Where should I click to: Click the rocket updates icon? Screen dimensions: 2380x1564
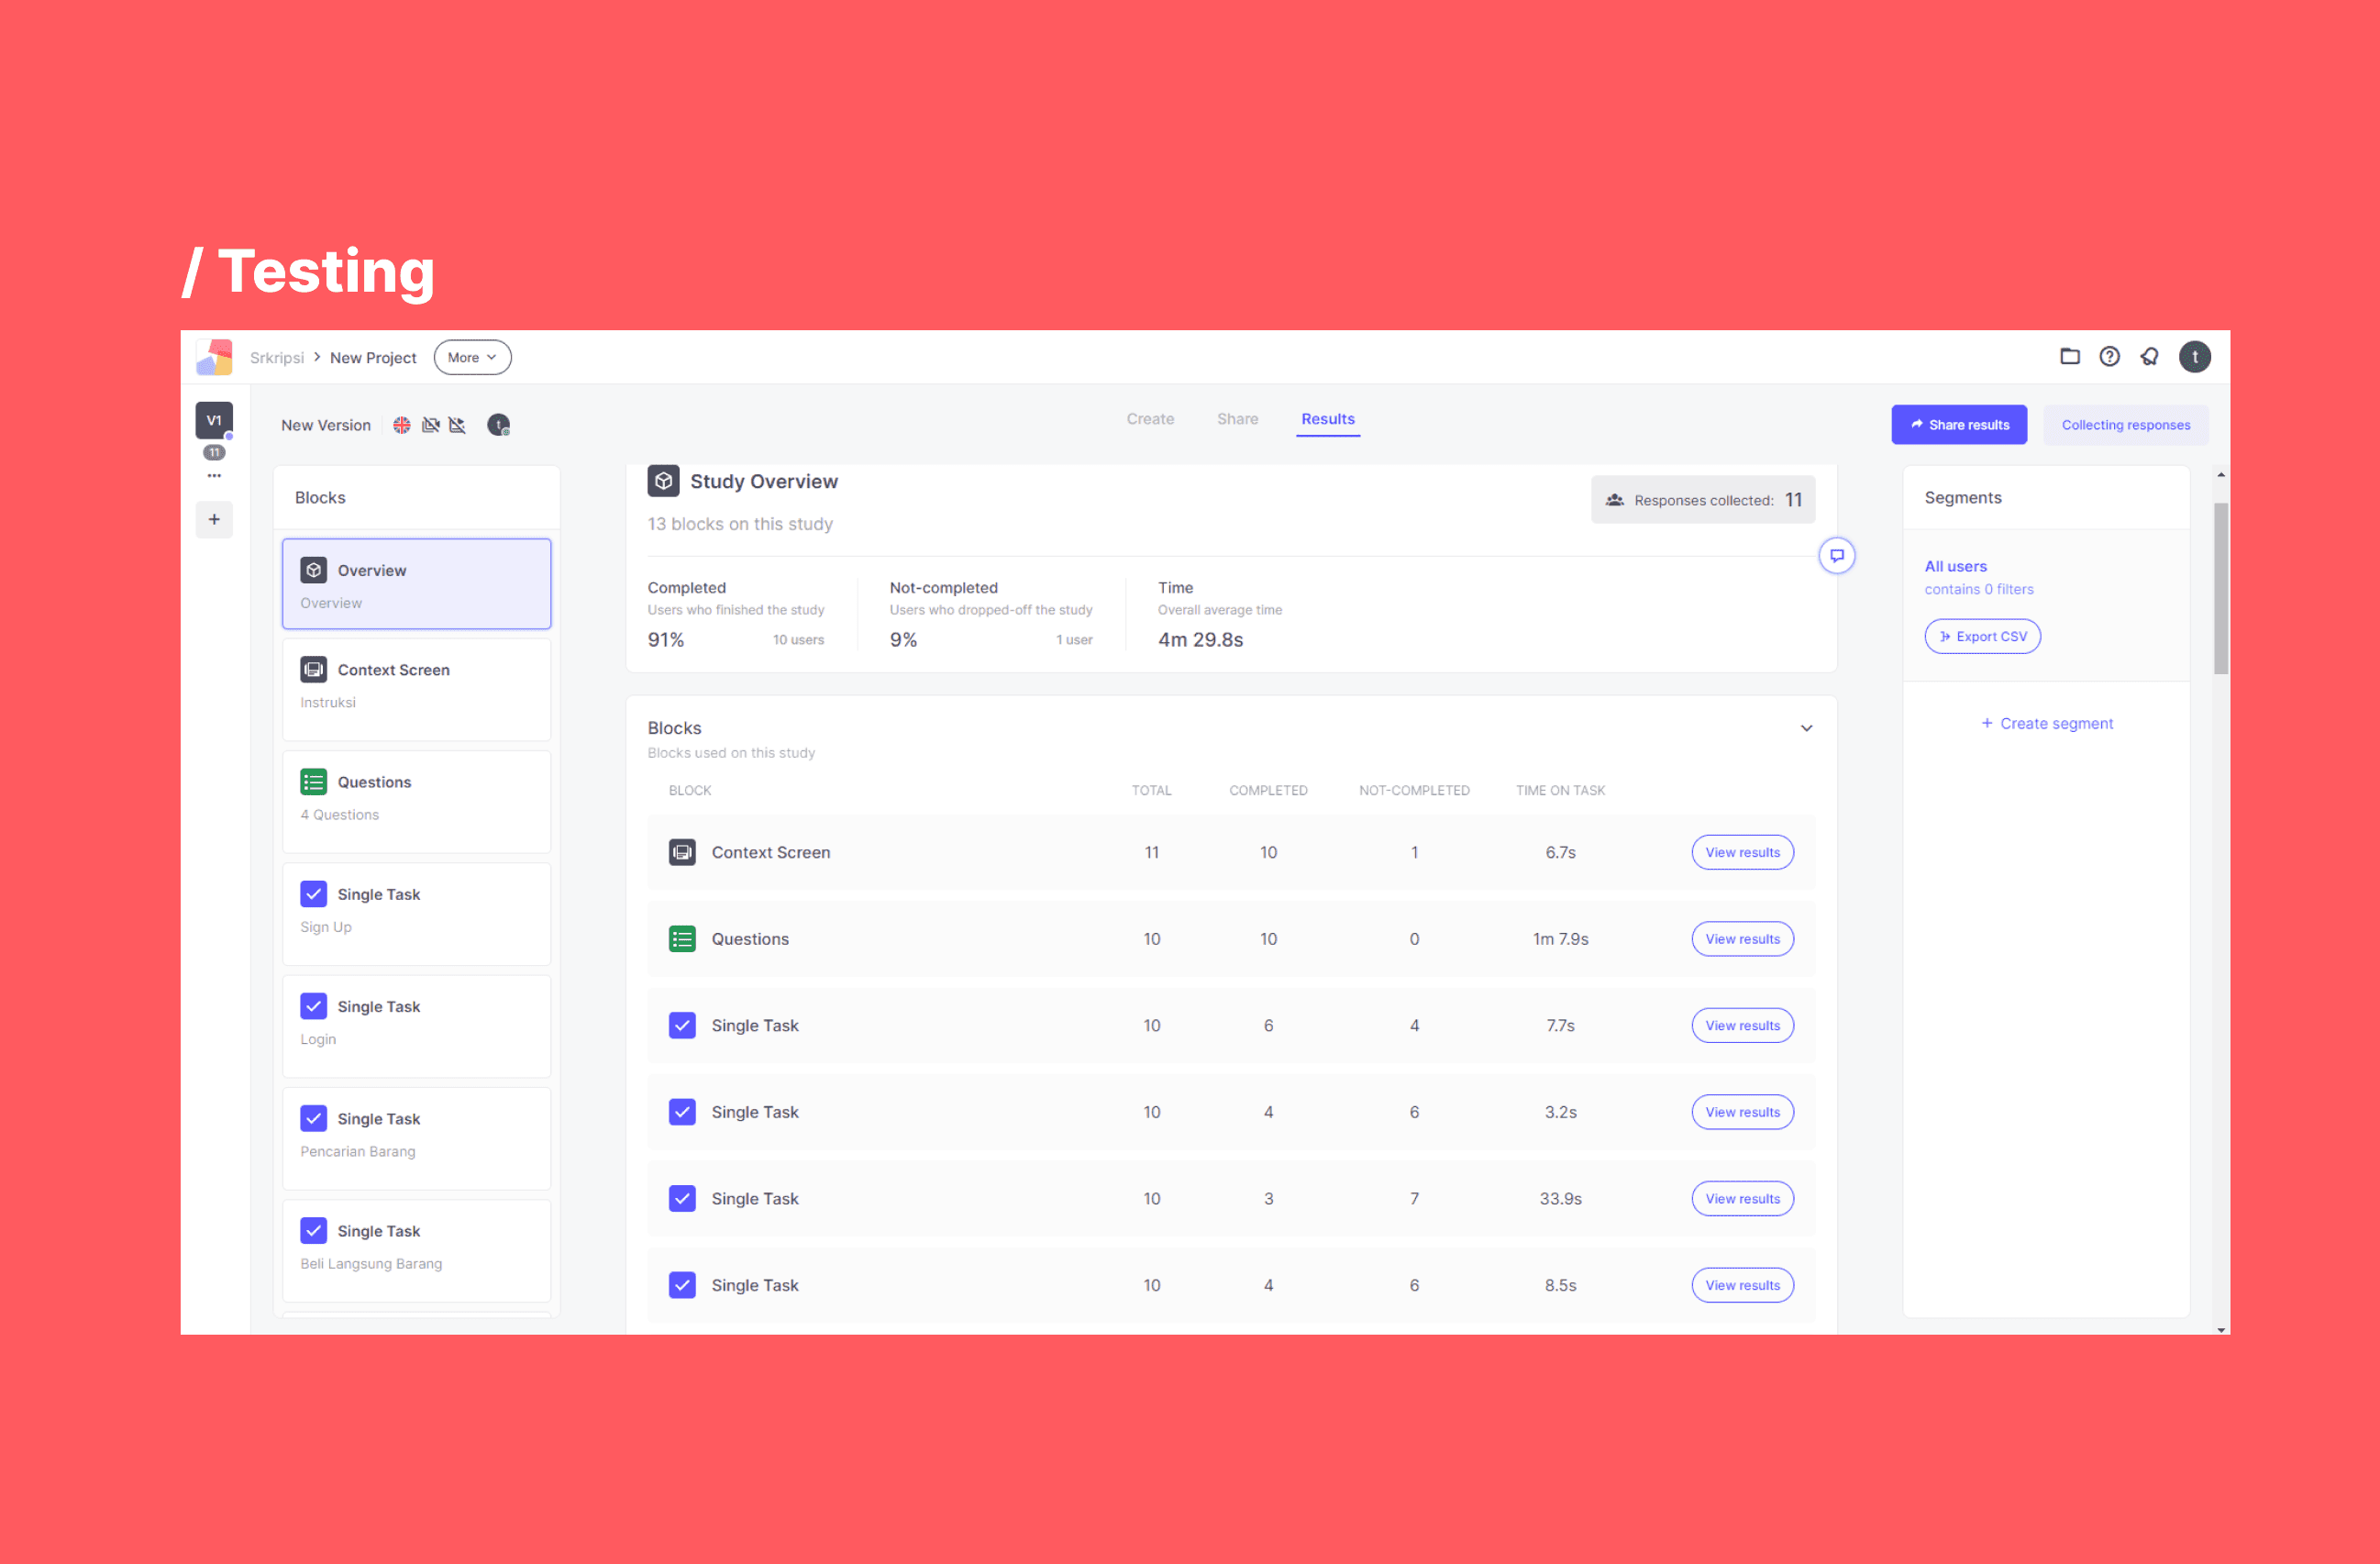coord(2149,356)
